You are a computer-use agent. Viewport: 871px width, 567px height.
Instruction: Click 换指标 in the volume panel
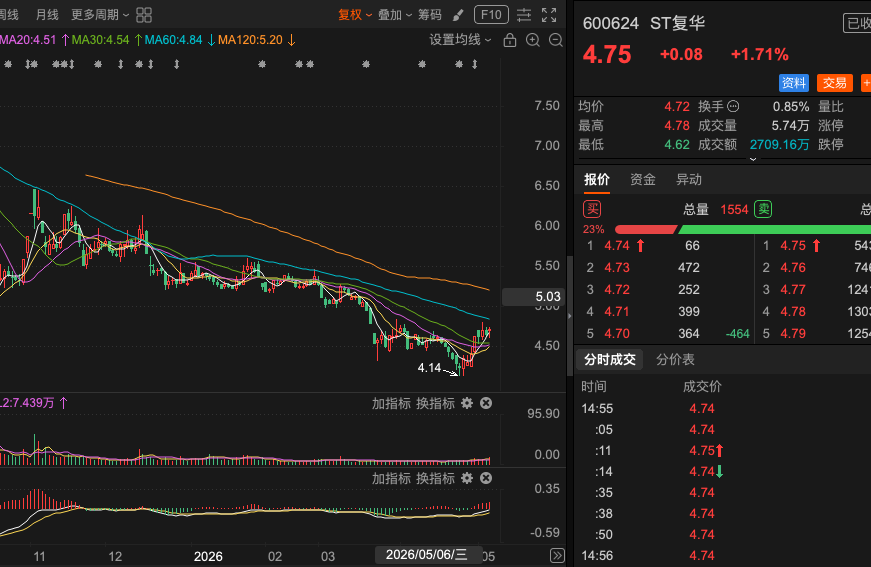point(436,403)
